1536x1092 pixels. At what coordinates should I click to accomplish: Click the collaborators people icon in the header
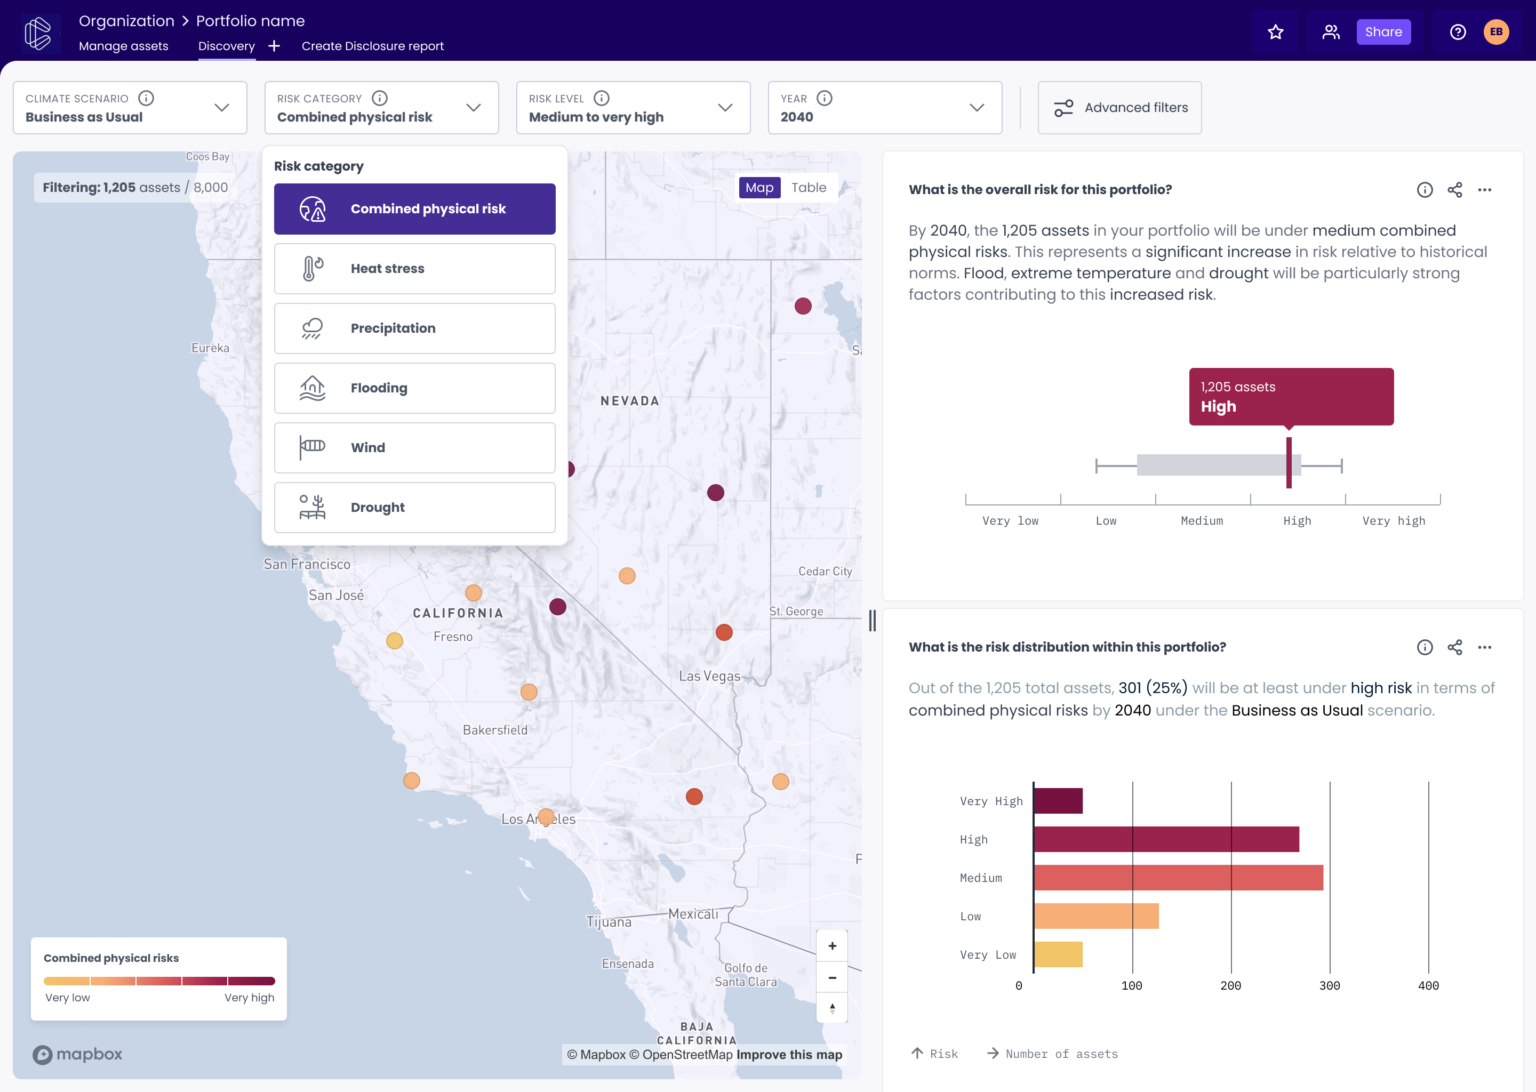(x=1330, y=31)
